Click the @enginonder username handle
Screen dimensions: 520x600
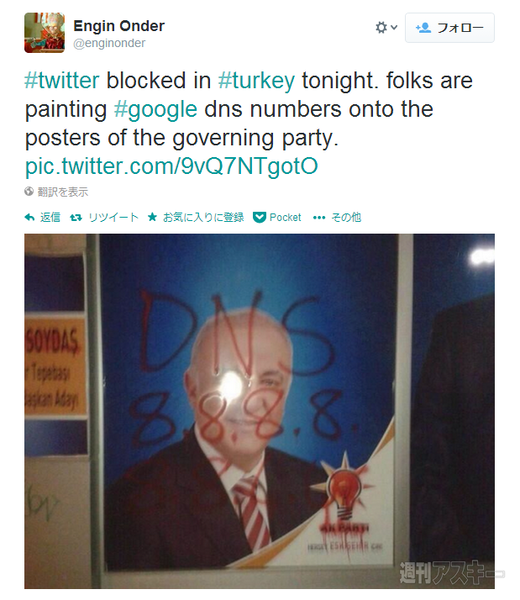click(x=109, y=43)
